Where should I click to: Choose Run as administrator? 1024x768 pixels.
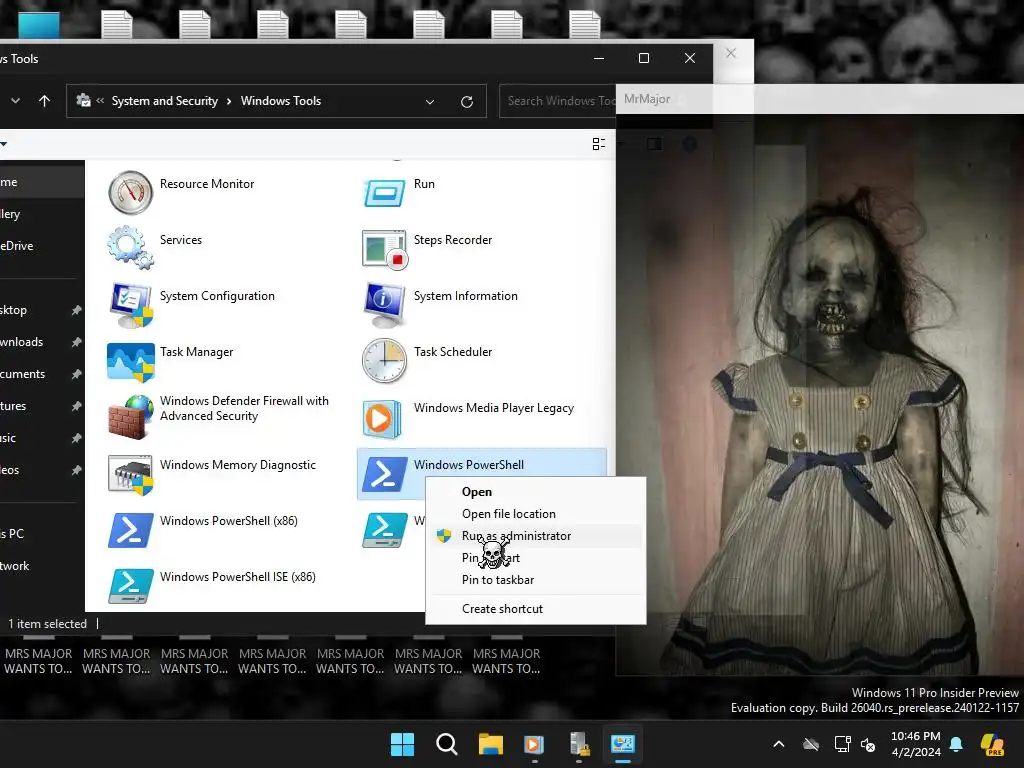tap(536, 536)
